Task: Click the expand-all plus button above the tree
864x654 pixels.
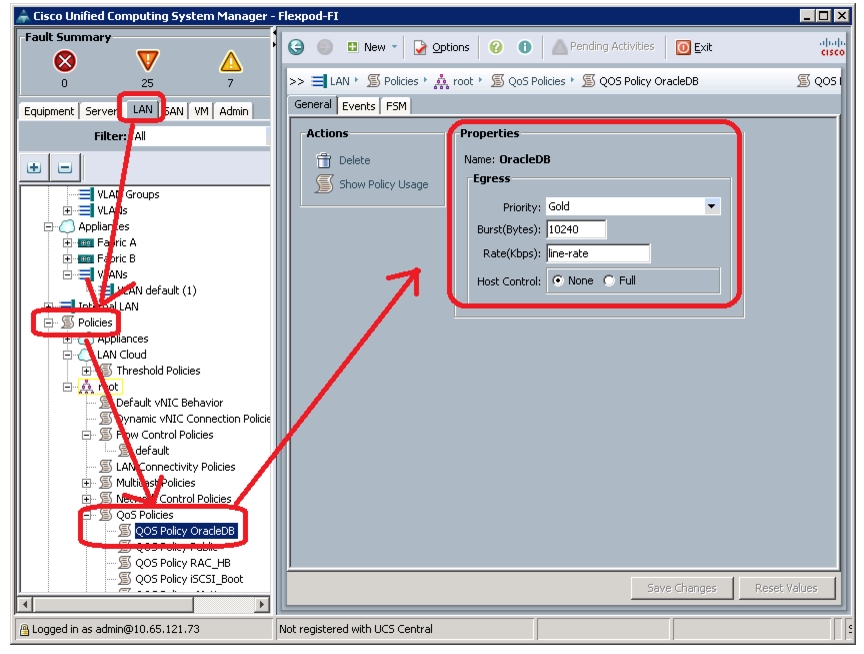Action: pos(34,167)
